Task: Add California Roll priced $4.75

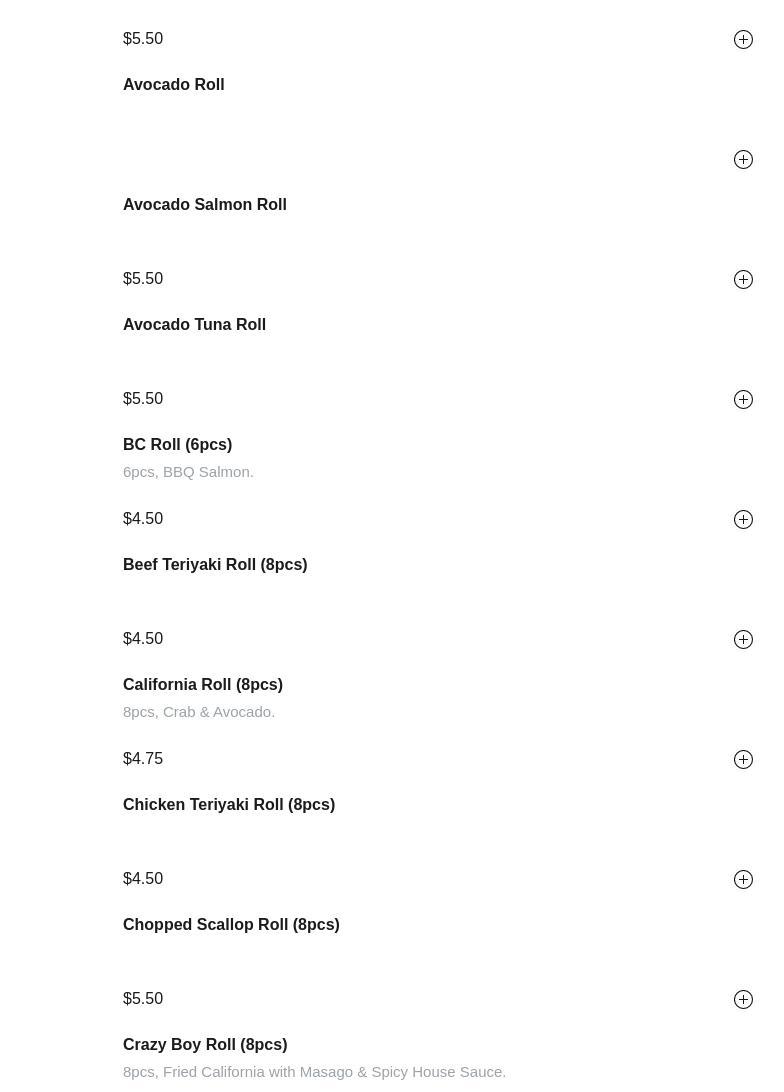Action: [743, 759]
